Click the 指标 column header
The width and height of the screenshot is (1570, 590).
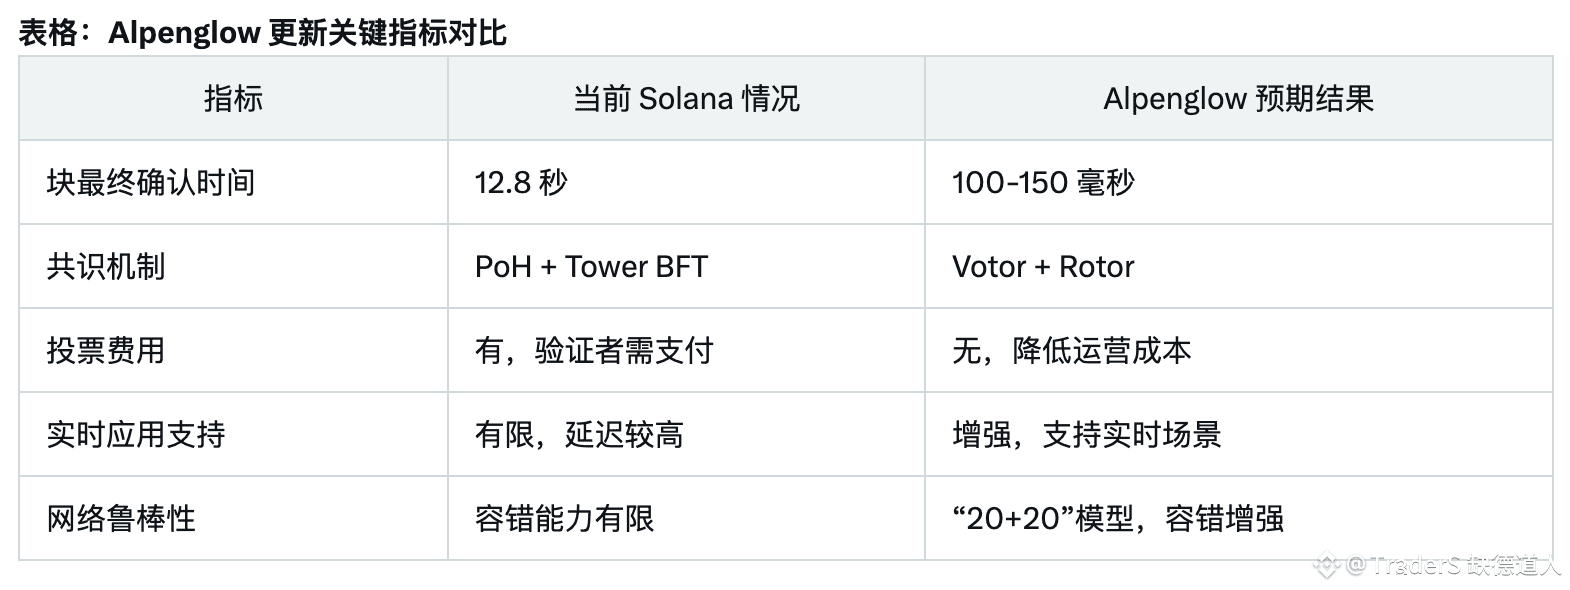point(233,98)
